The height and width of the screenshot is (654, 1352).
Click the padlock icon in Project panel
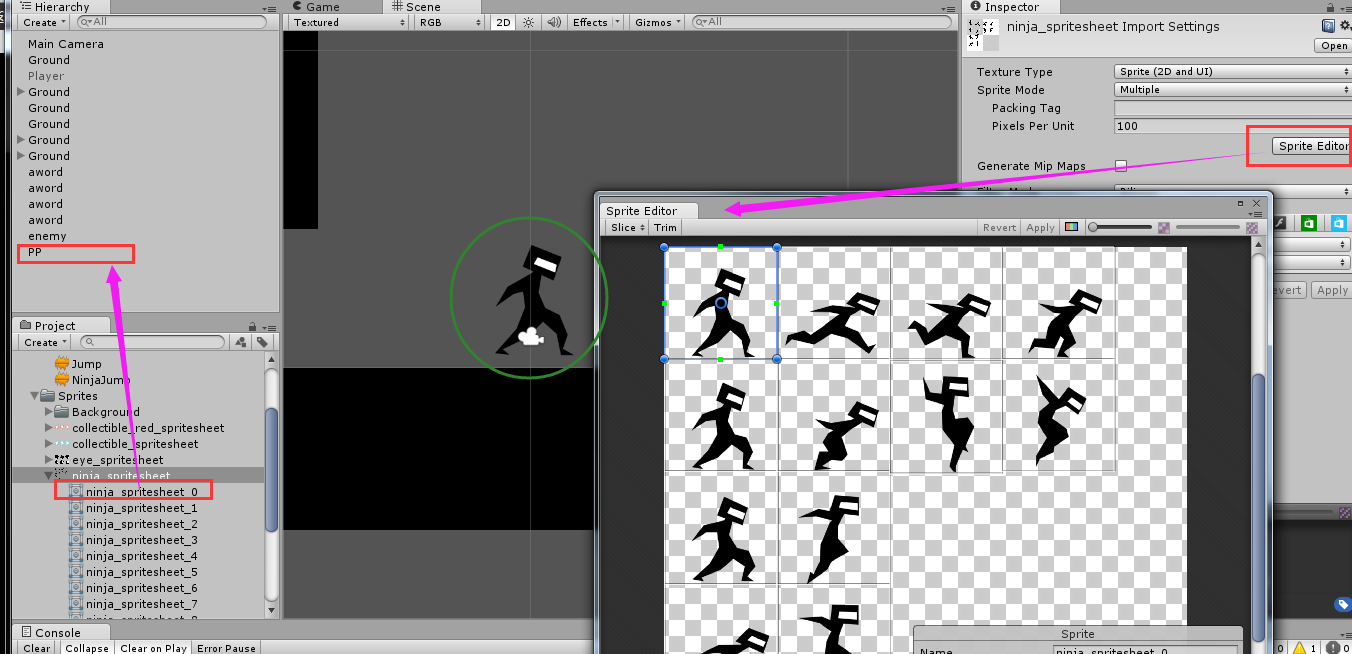pos(251,325)
